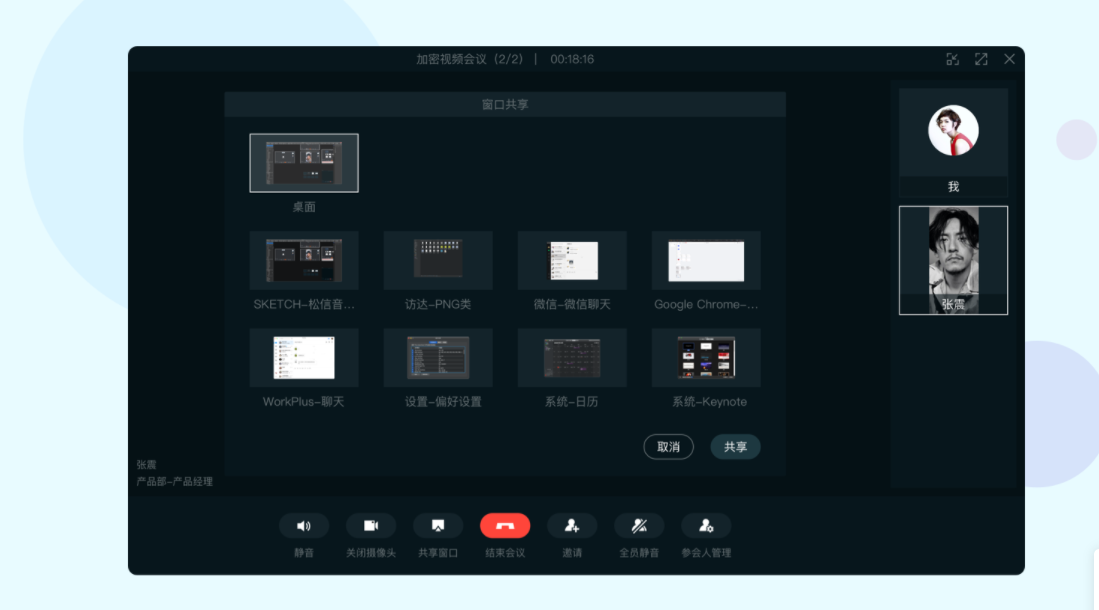Invite participants using the 邀请 icon
This screenshot has width=1099, height=610.
572,526
